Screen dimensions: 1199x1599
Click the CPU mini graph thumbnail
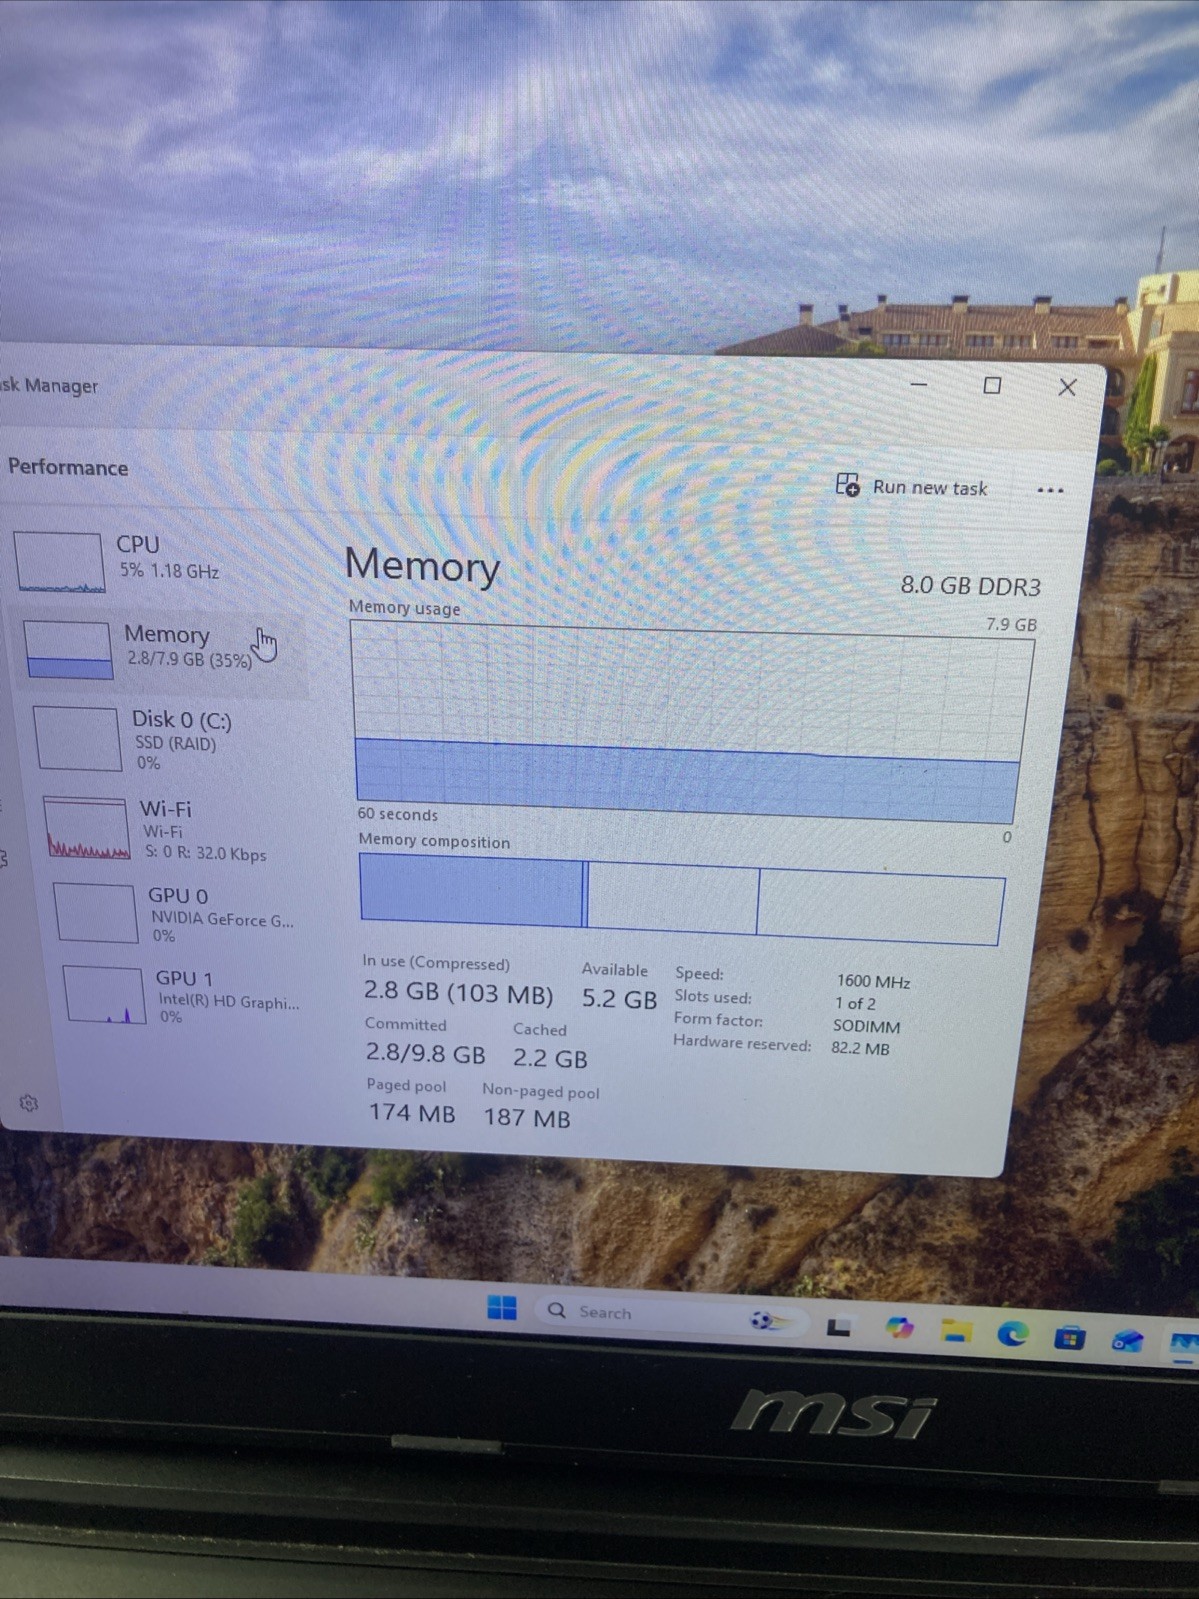coord(59,562)
